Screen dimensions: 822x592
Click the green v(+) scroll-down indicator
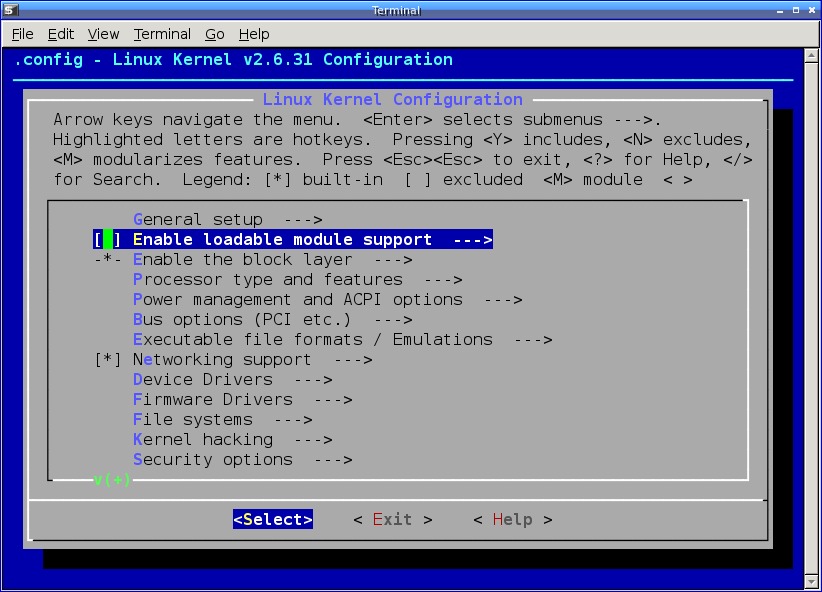(x=112, y=481)
